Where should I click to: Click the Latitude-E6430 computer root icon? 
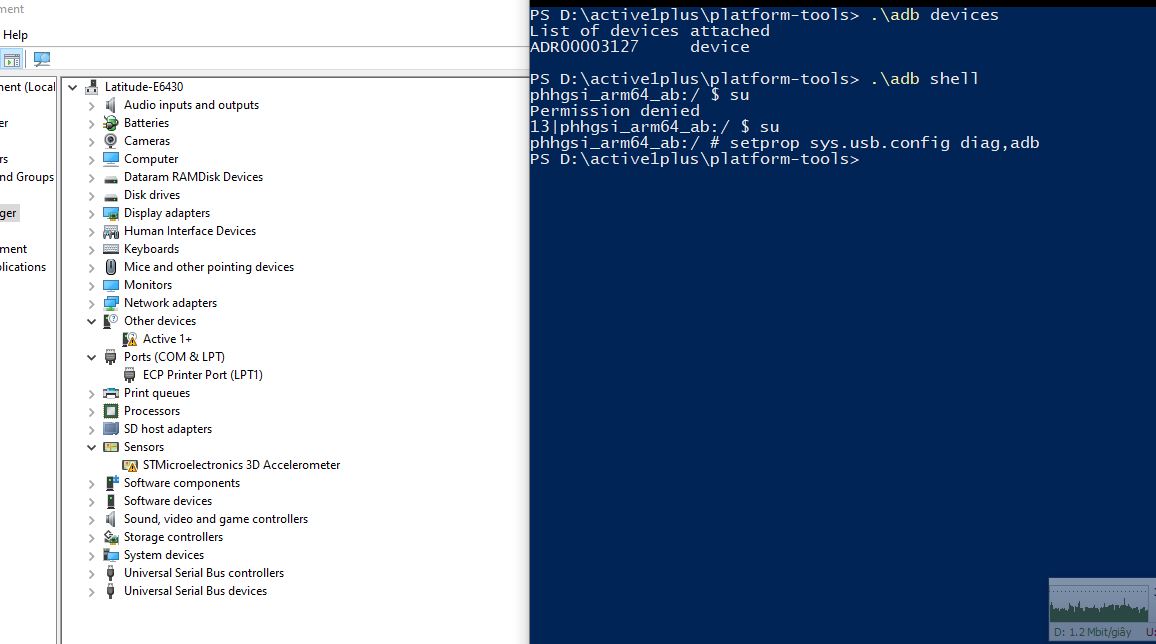[x=92, y=87]
